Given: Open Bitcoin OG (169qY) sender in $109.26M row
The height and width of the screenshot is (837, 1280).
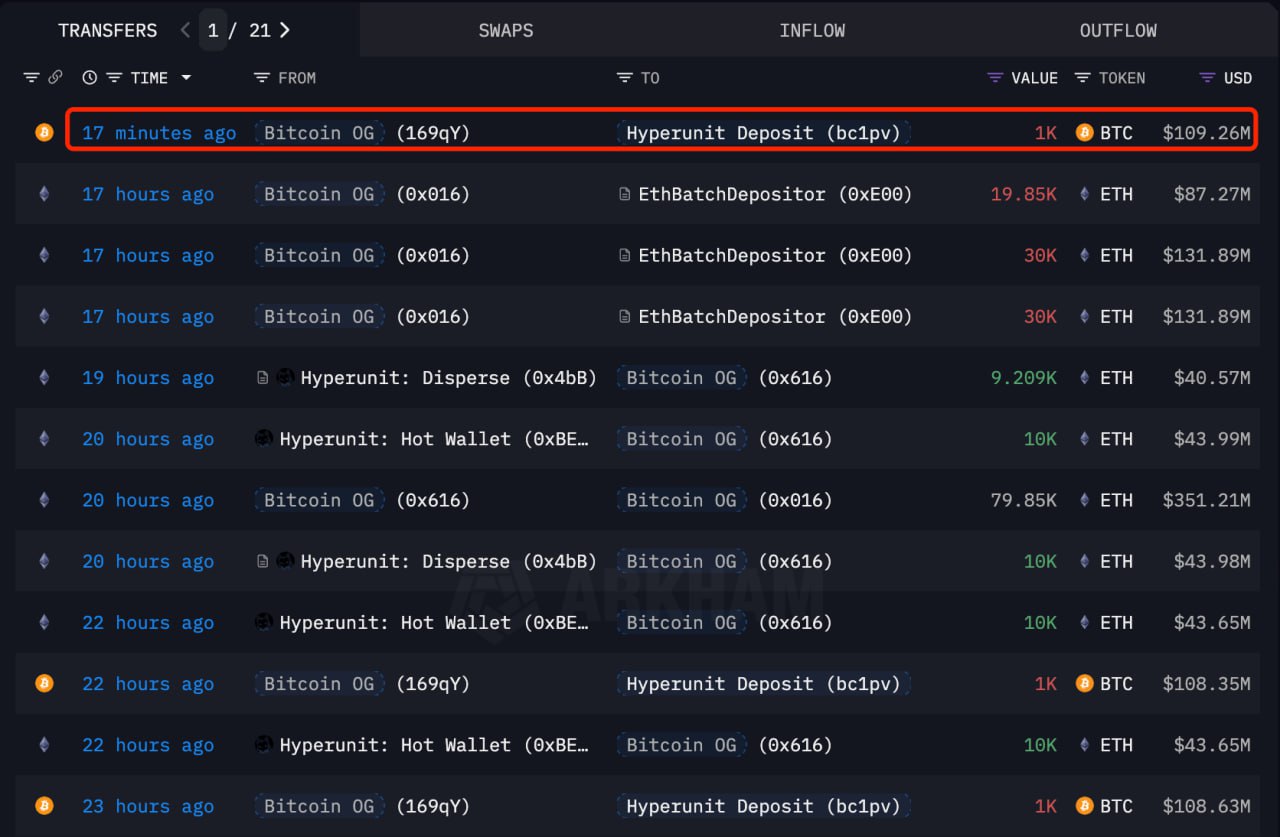Looking at the screenshot, I should point(362,133).
